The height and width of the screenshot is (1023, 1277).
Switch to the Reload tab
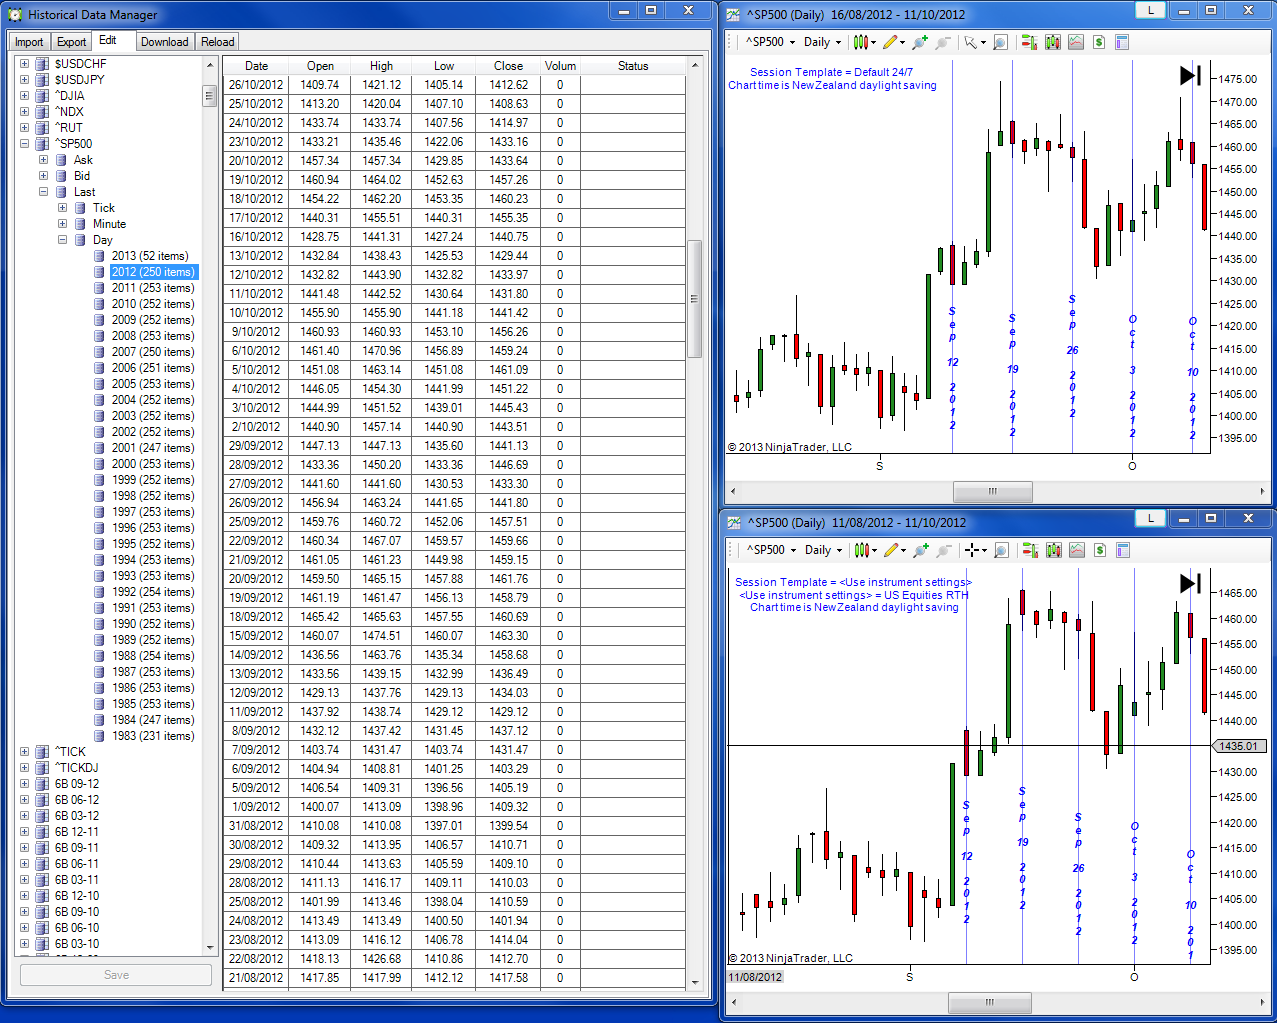217,42
